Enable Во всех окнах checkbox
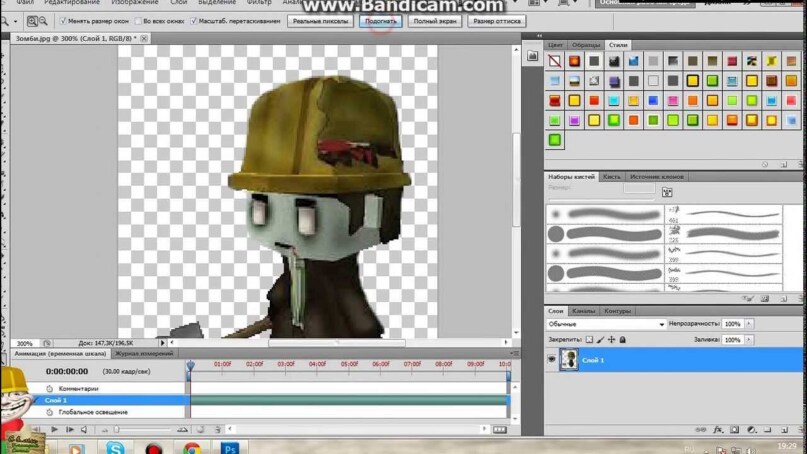 138,21
